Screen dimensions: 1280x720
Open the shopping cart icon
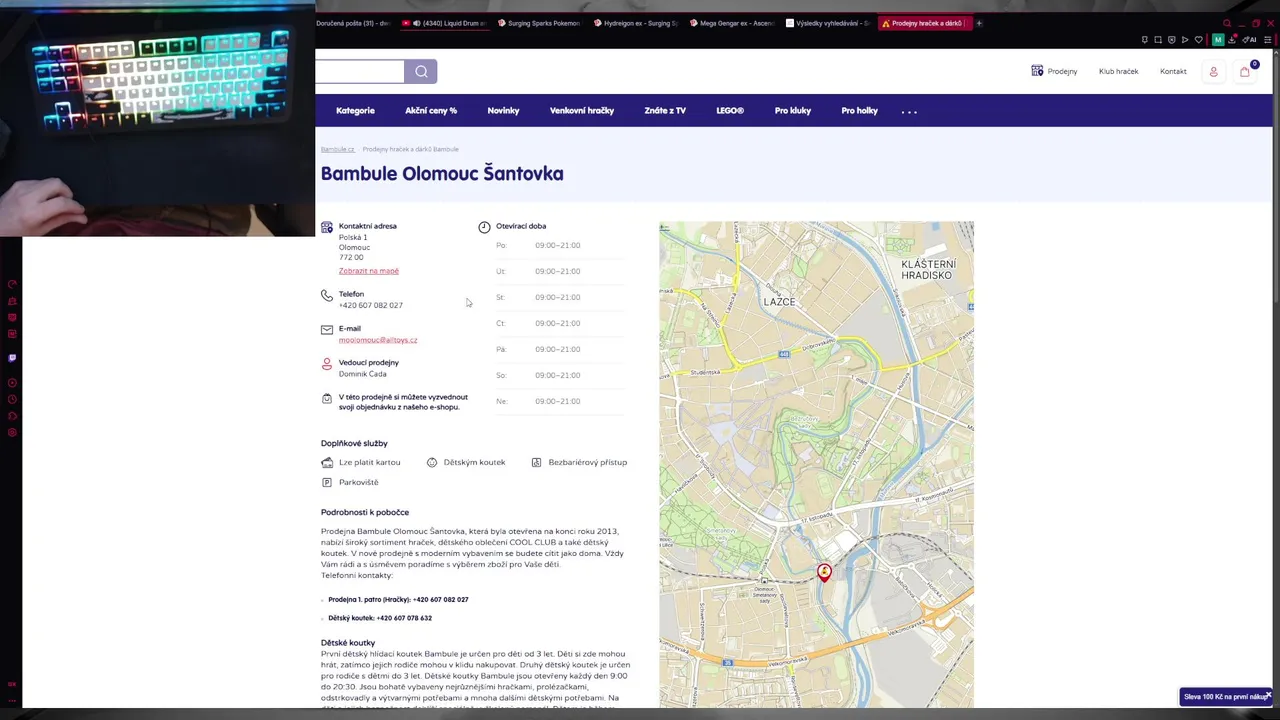pos(1245,72)
